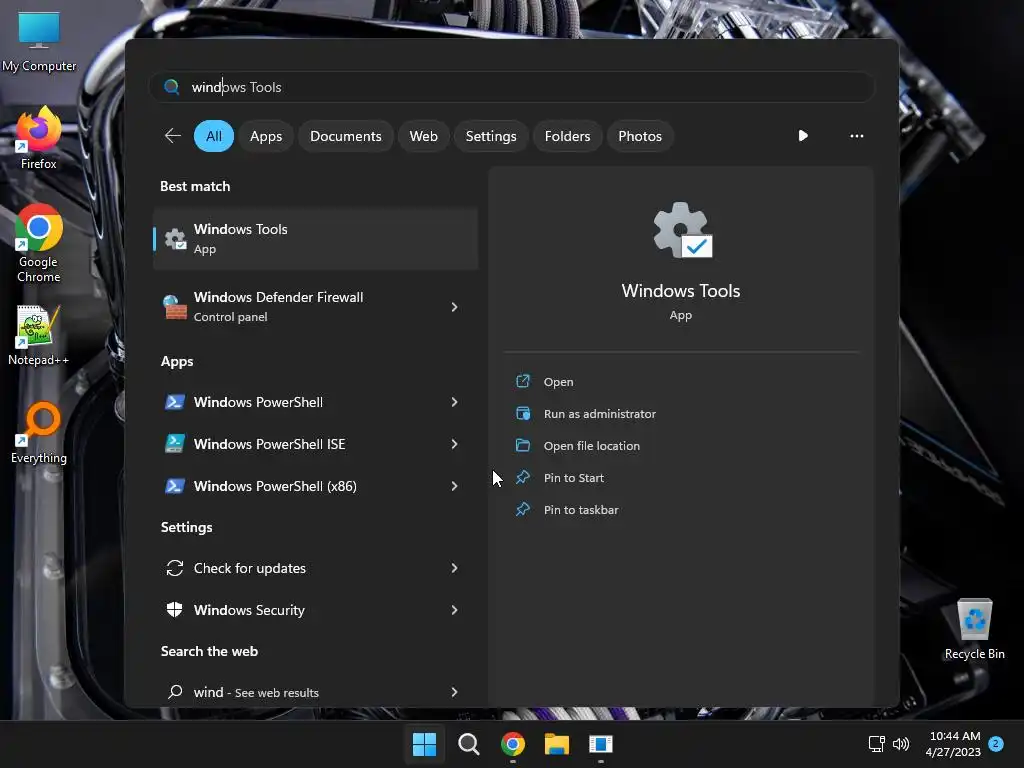
Task: Switch to Photos filter tab
Action: pyautogui.click(x=639, y=136)
